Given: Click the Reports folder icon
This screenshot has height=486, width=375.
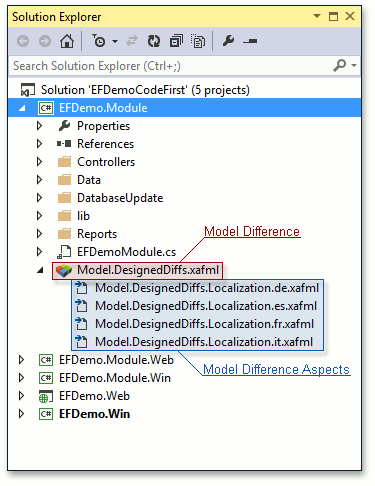Looking at the screenshot, I should pyautogui.click(x=64, y=234).
